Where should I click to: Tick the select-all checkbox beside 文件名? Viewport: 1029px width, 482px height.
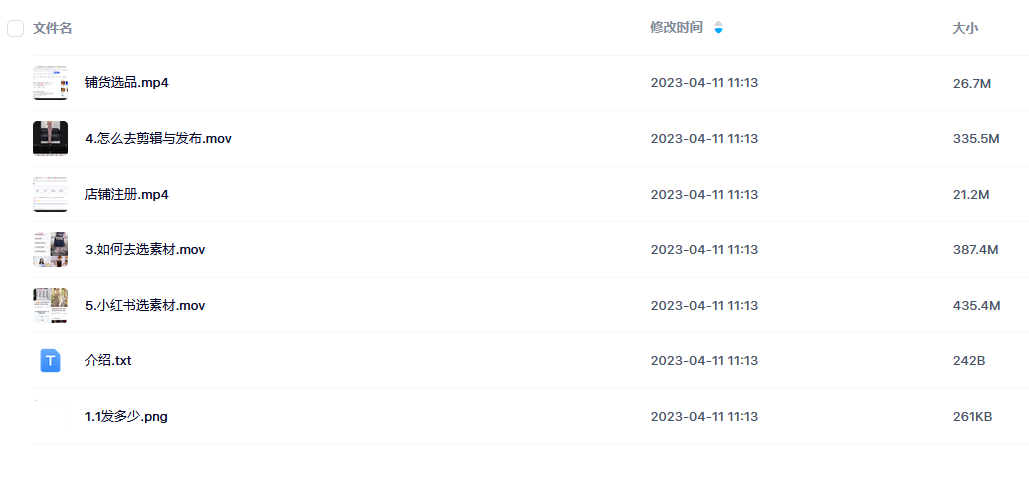[16, 28]
